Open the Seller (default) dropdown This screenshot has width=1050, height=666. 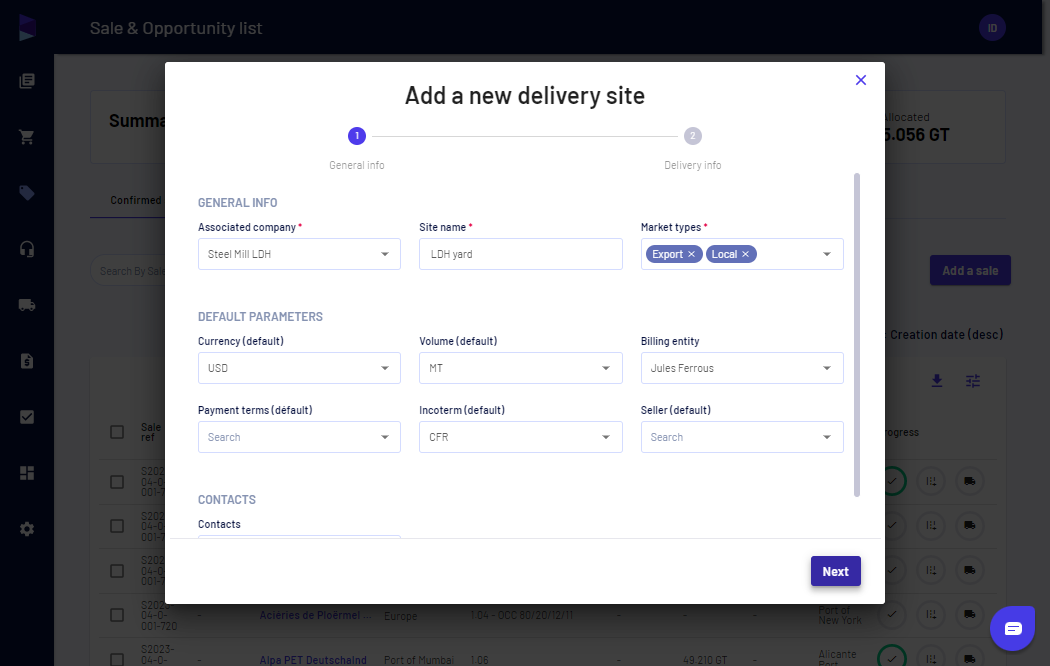742,437
